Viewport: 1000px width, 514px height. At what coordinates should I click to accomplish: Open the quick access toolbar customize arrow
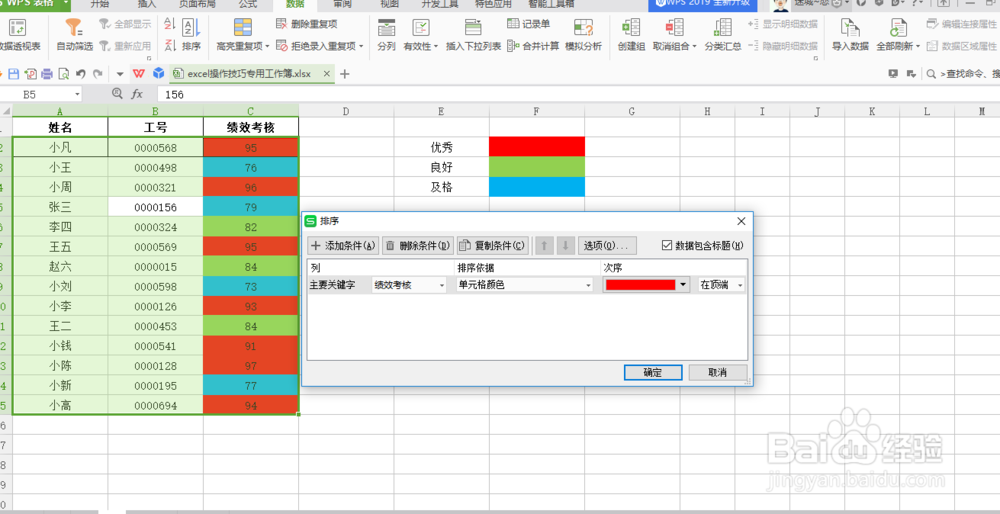(121, 74)
